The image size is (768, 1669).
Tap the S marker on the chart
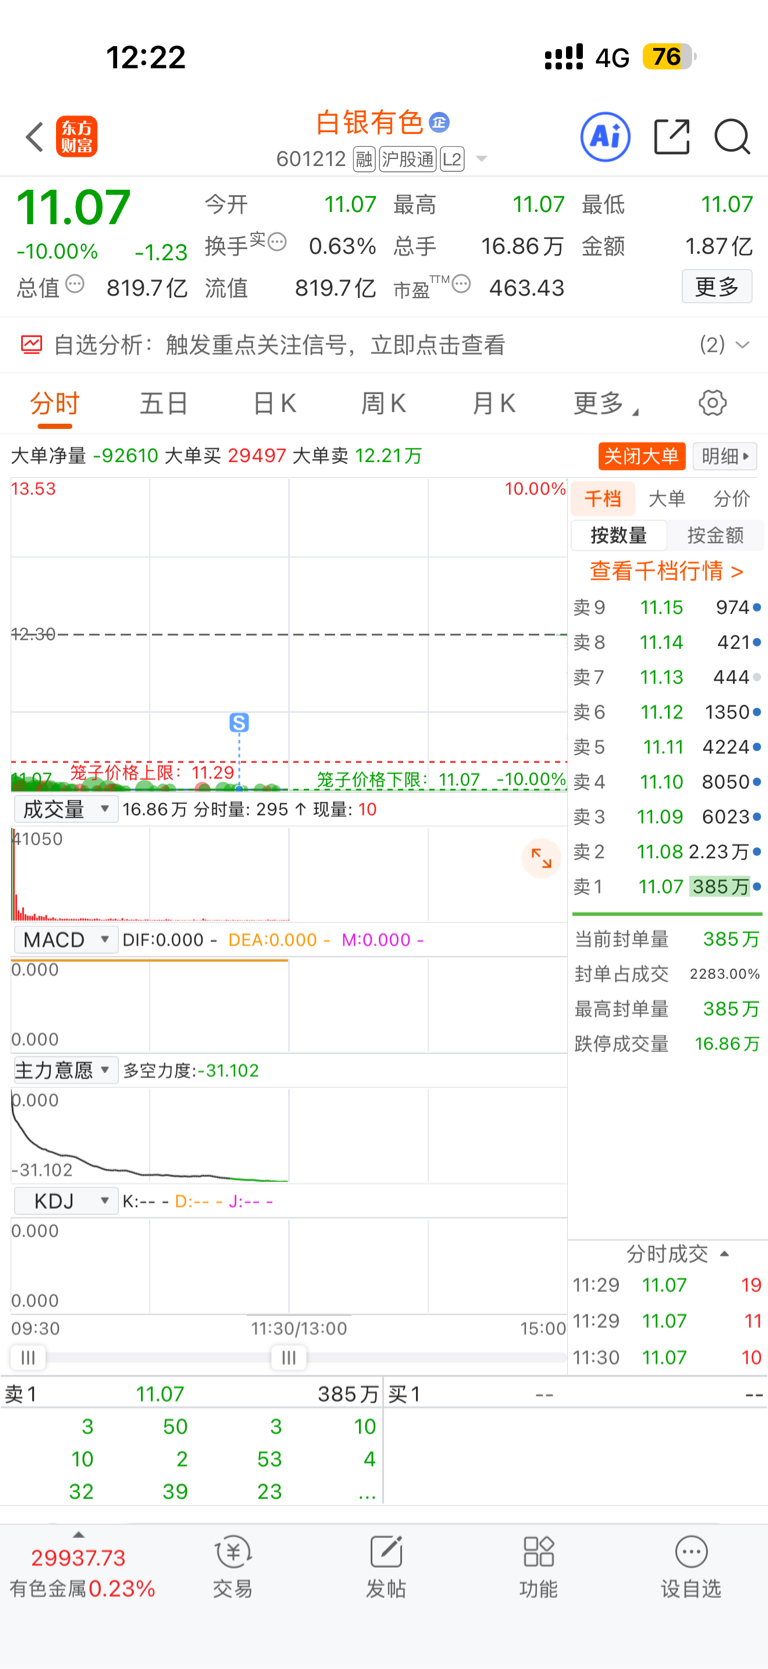(239, 723)
